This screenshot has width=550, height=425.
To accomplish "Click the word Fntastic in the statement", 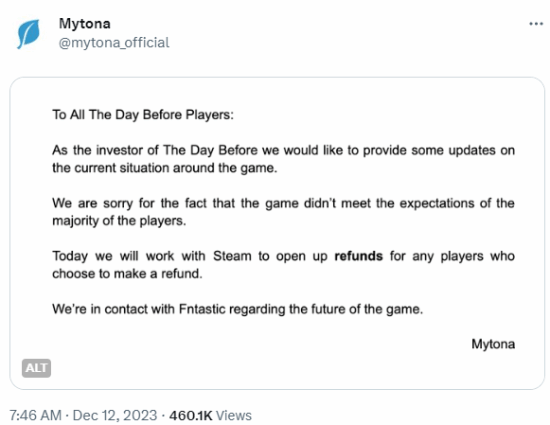I will 202,309.
